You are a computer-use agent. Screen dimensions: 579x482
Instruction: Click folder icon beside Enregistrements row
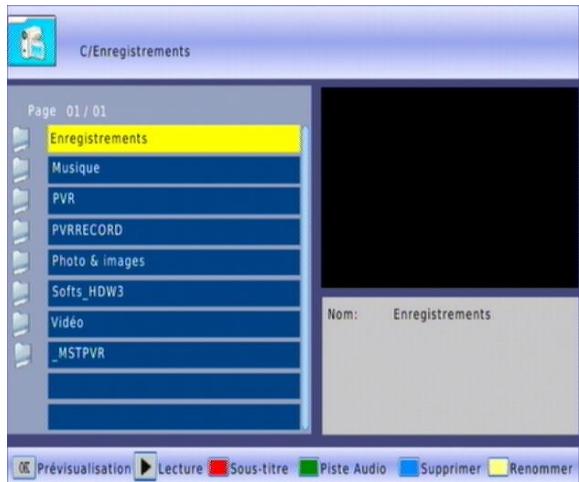pyautogui.click(x=21, y=139)
